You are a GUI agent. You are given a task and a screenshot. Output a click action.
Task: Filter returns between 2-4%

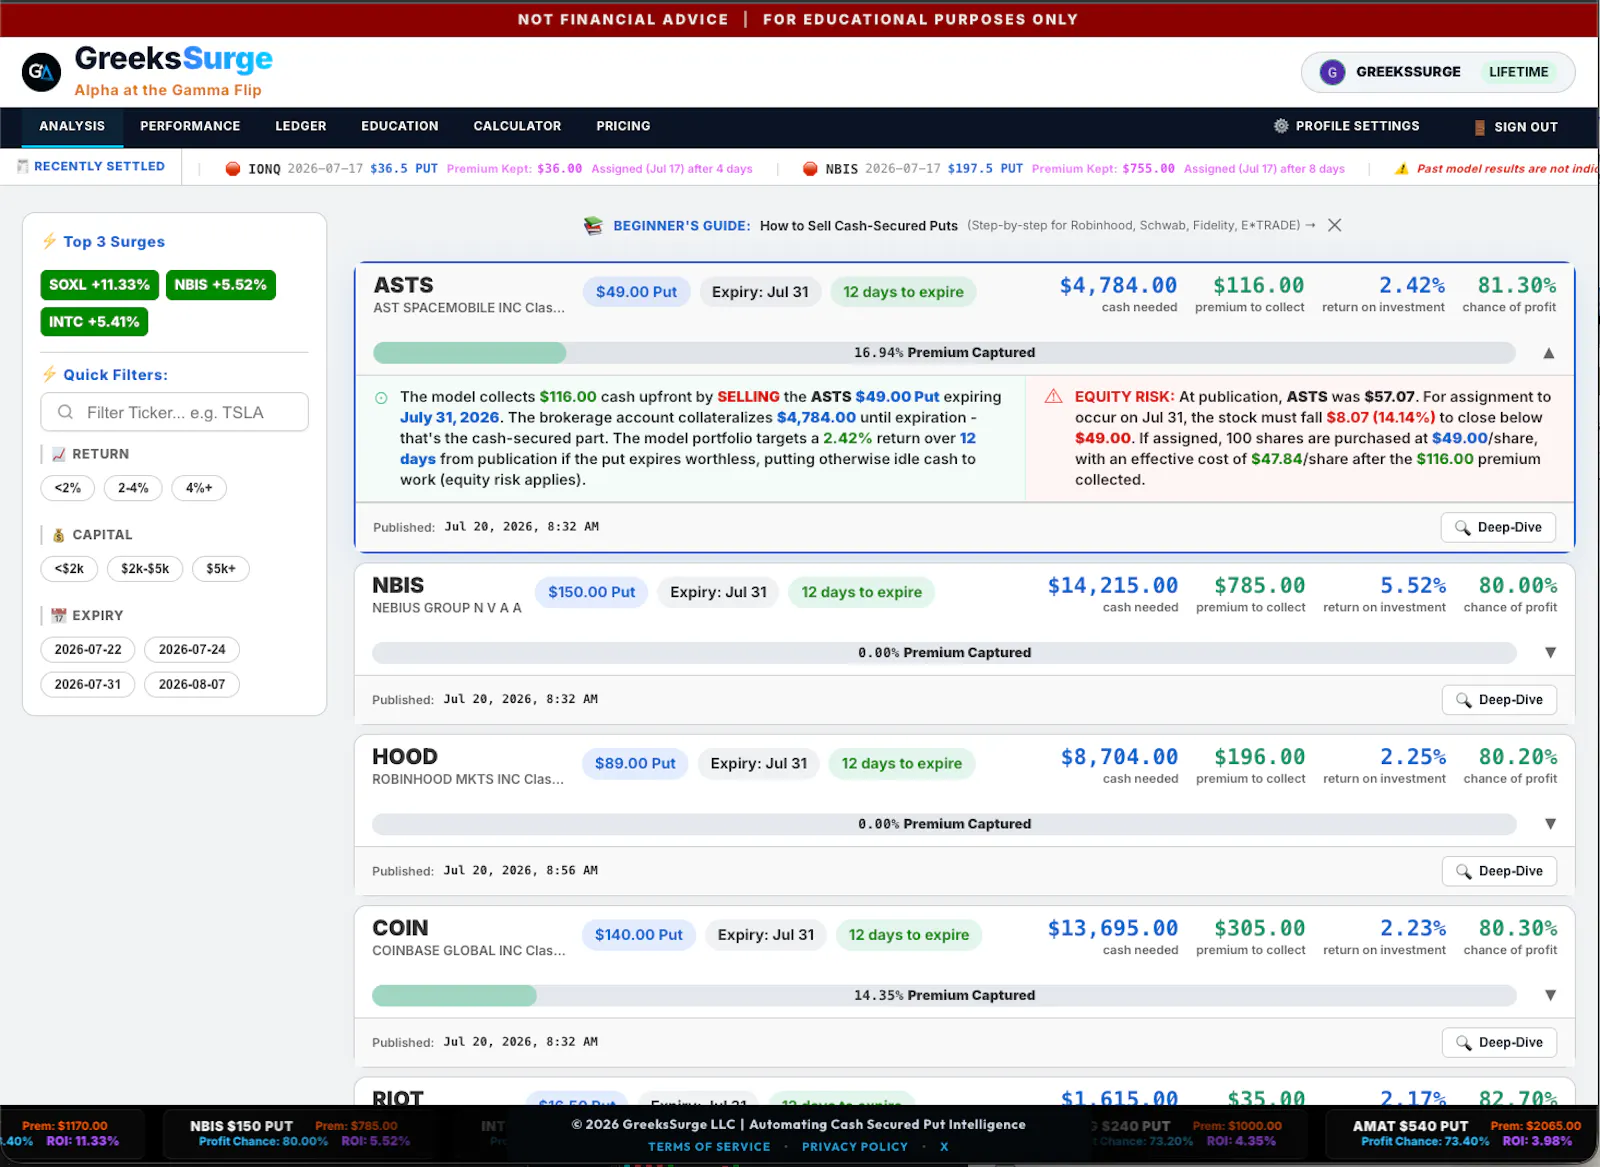coord(133,488)
